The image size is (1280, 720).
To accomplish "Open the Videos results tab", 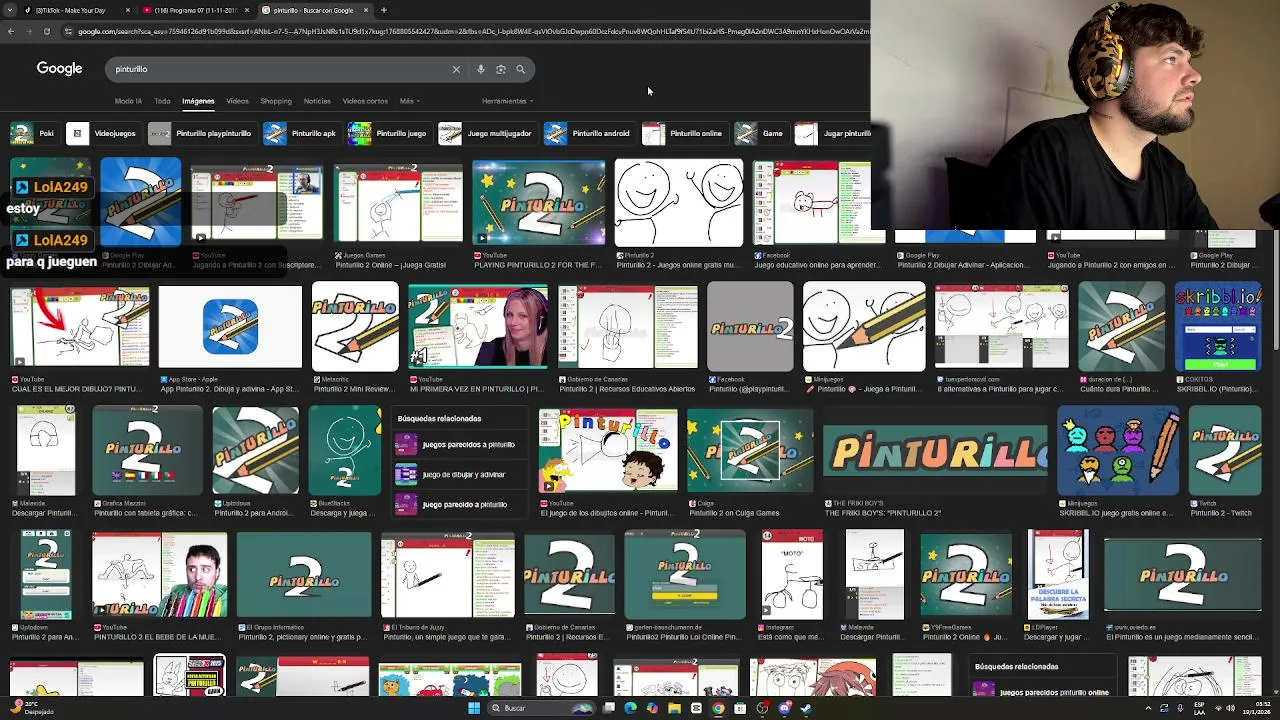I will 237,101.
